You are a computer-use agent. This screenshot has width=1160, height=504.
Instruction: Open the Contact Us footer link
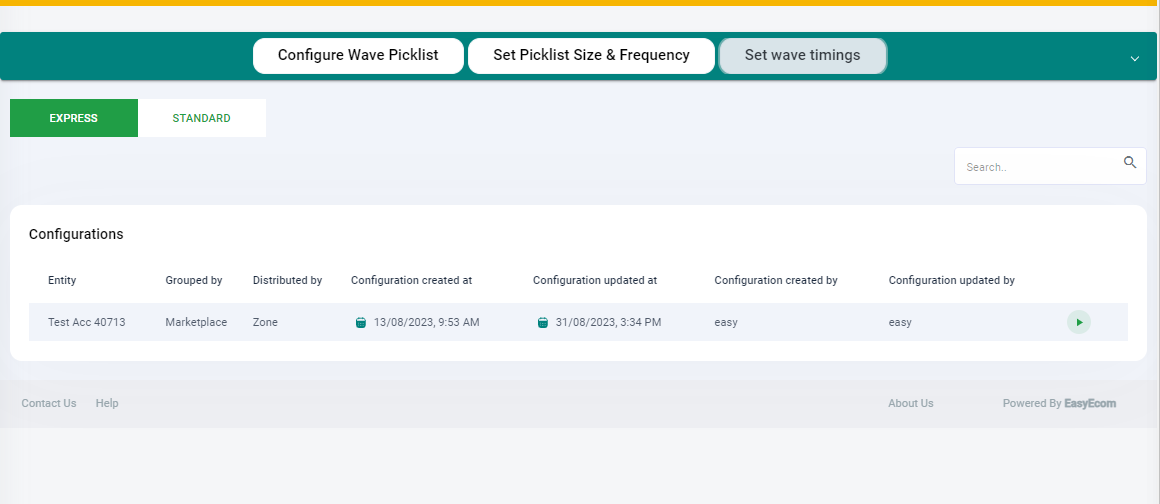coord(49,403)
